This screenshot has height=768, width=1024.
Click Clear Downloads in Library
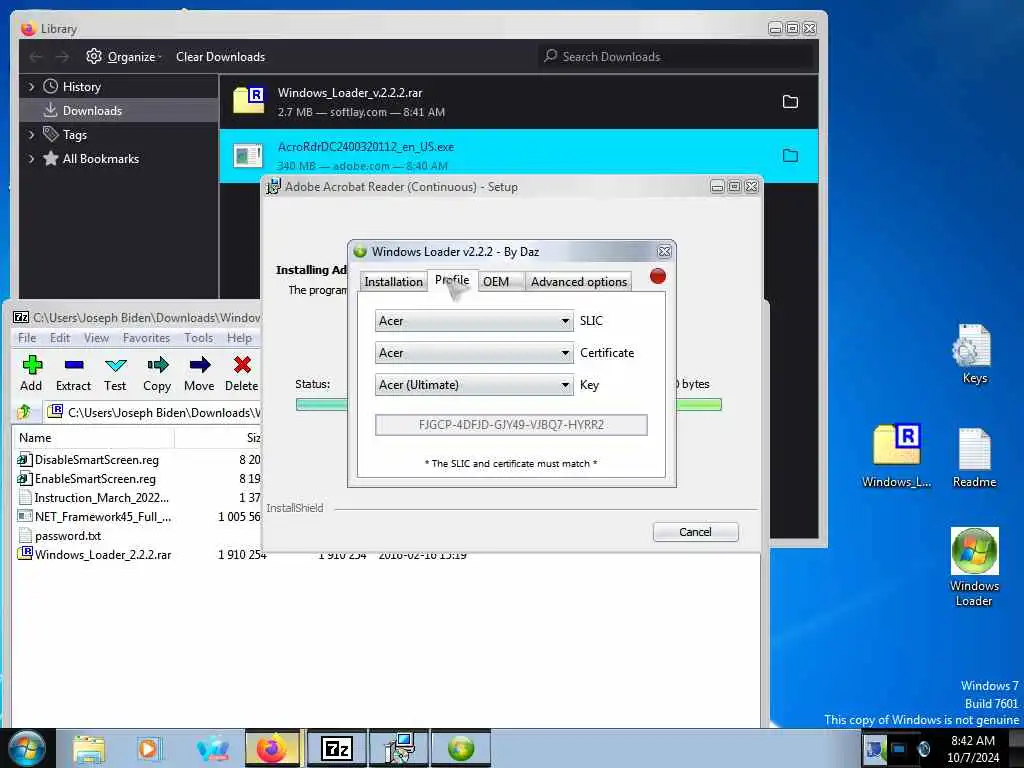[221, 57]
